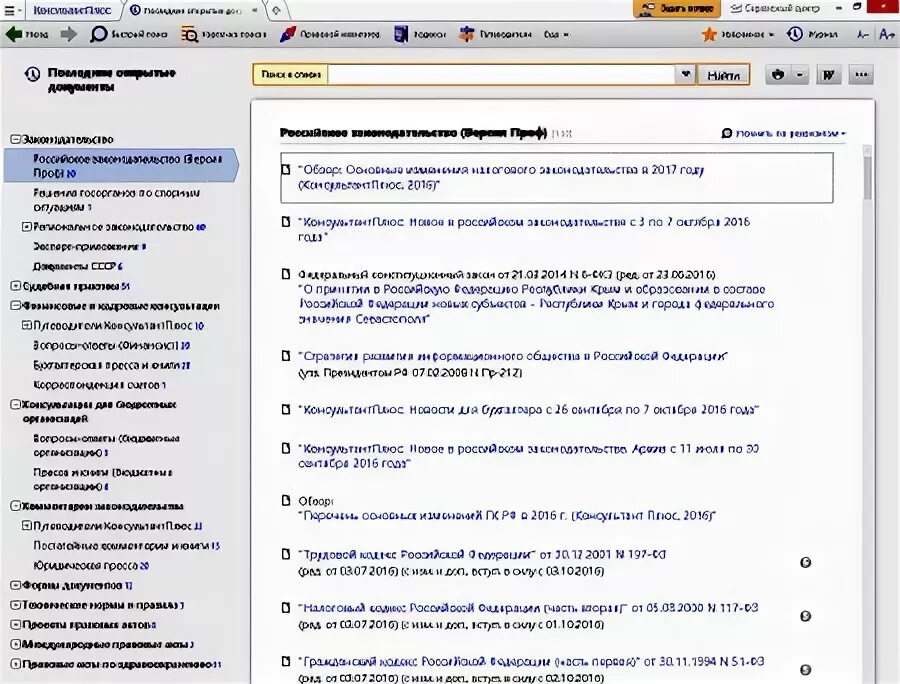Export list to Word icon
Viewport: 900px width, 684px height.
828,75
